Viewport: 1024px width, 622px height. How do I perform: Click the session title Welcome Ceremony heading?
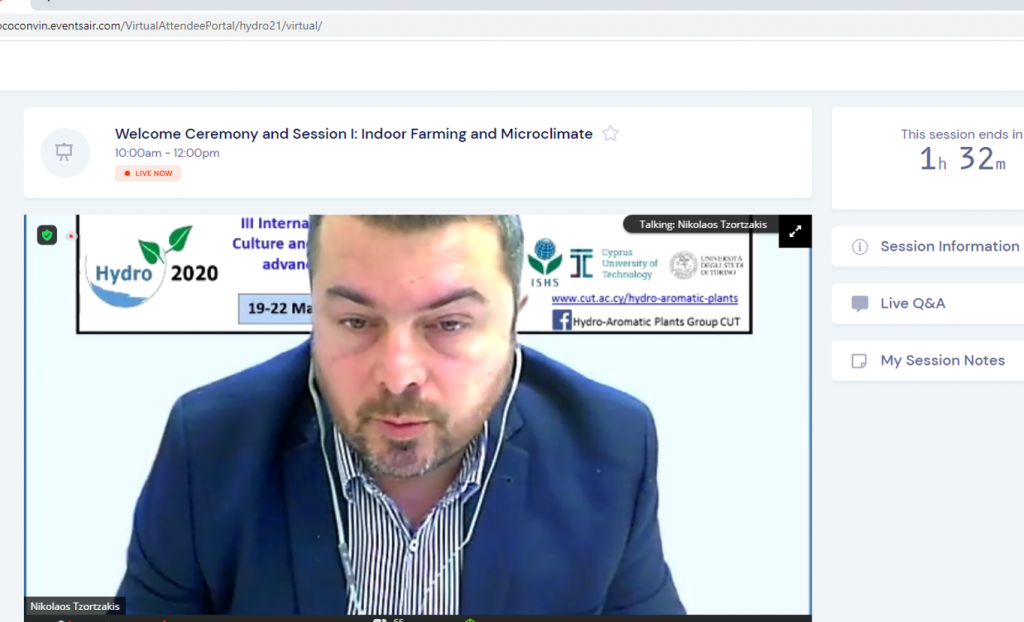coord(353,134)
